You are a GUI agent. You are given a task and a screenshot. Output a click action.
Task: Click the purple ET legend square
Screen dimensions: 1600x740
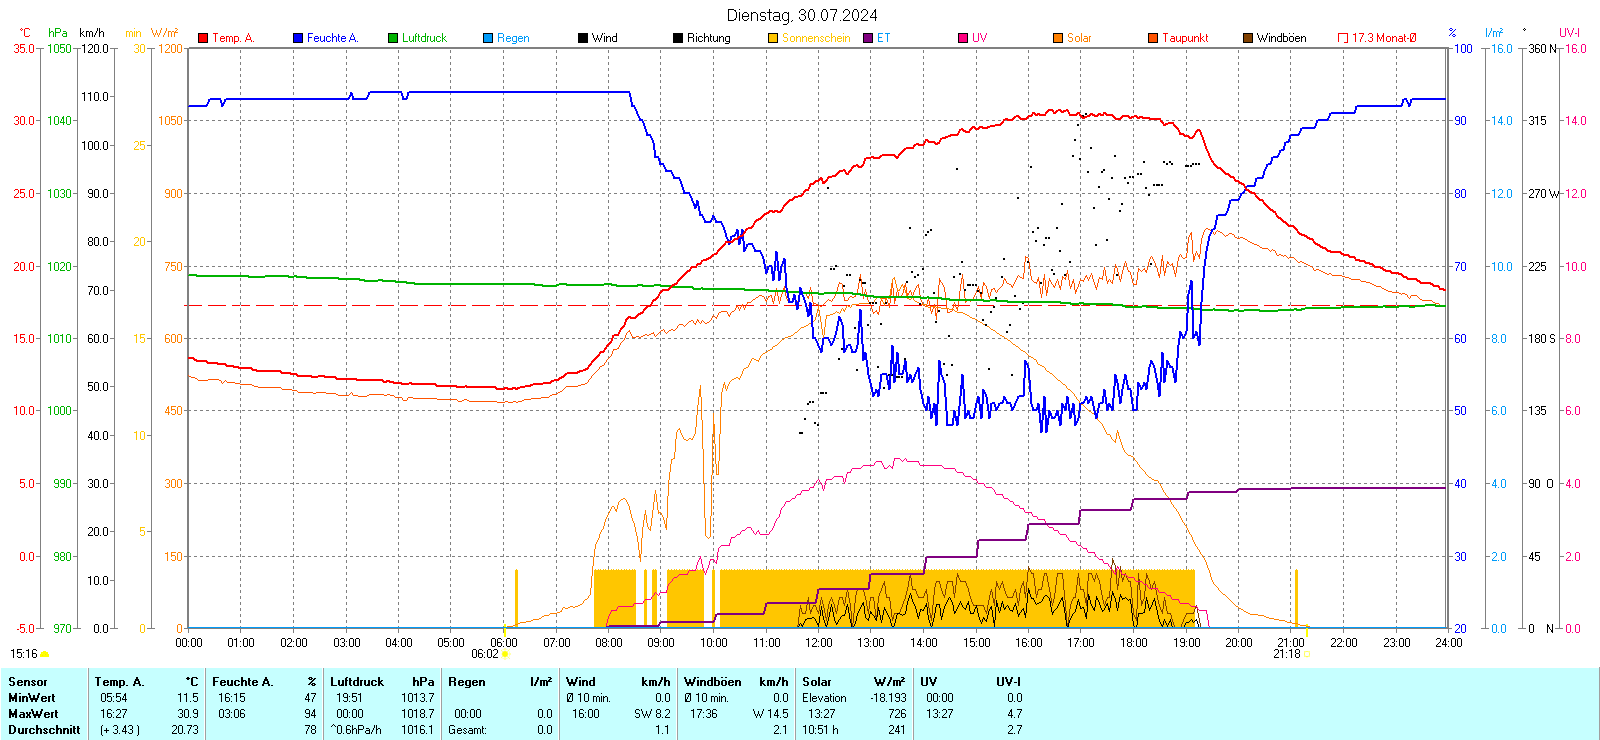[x=868, y=38]
